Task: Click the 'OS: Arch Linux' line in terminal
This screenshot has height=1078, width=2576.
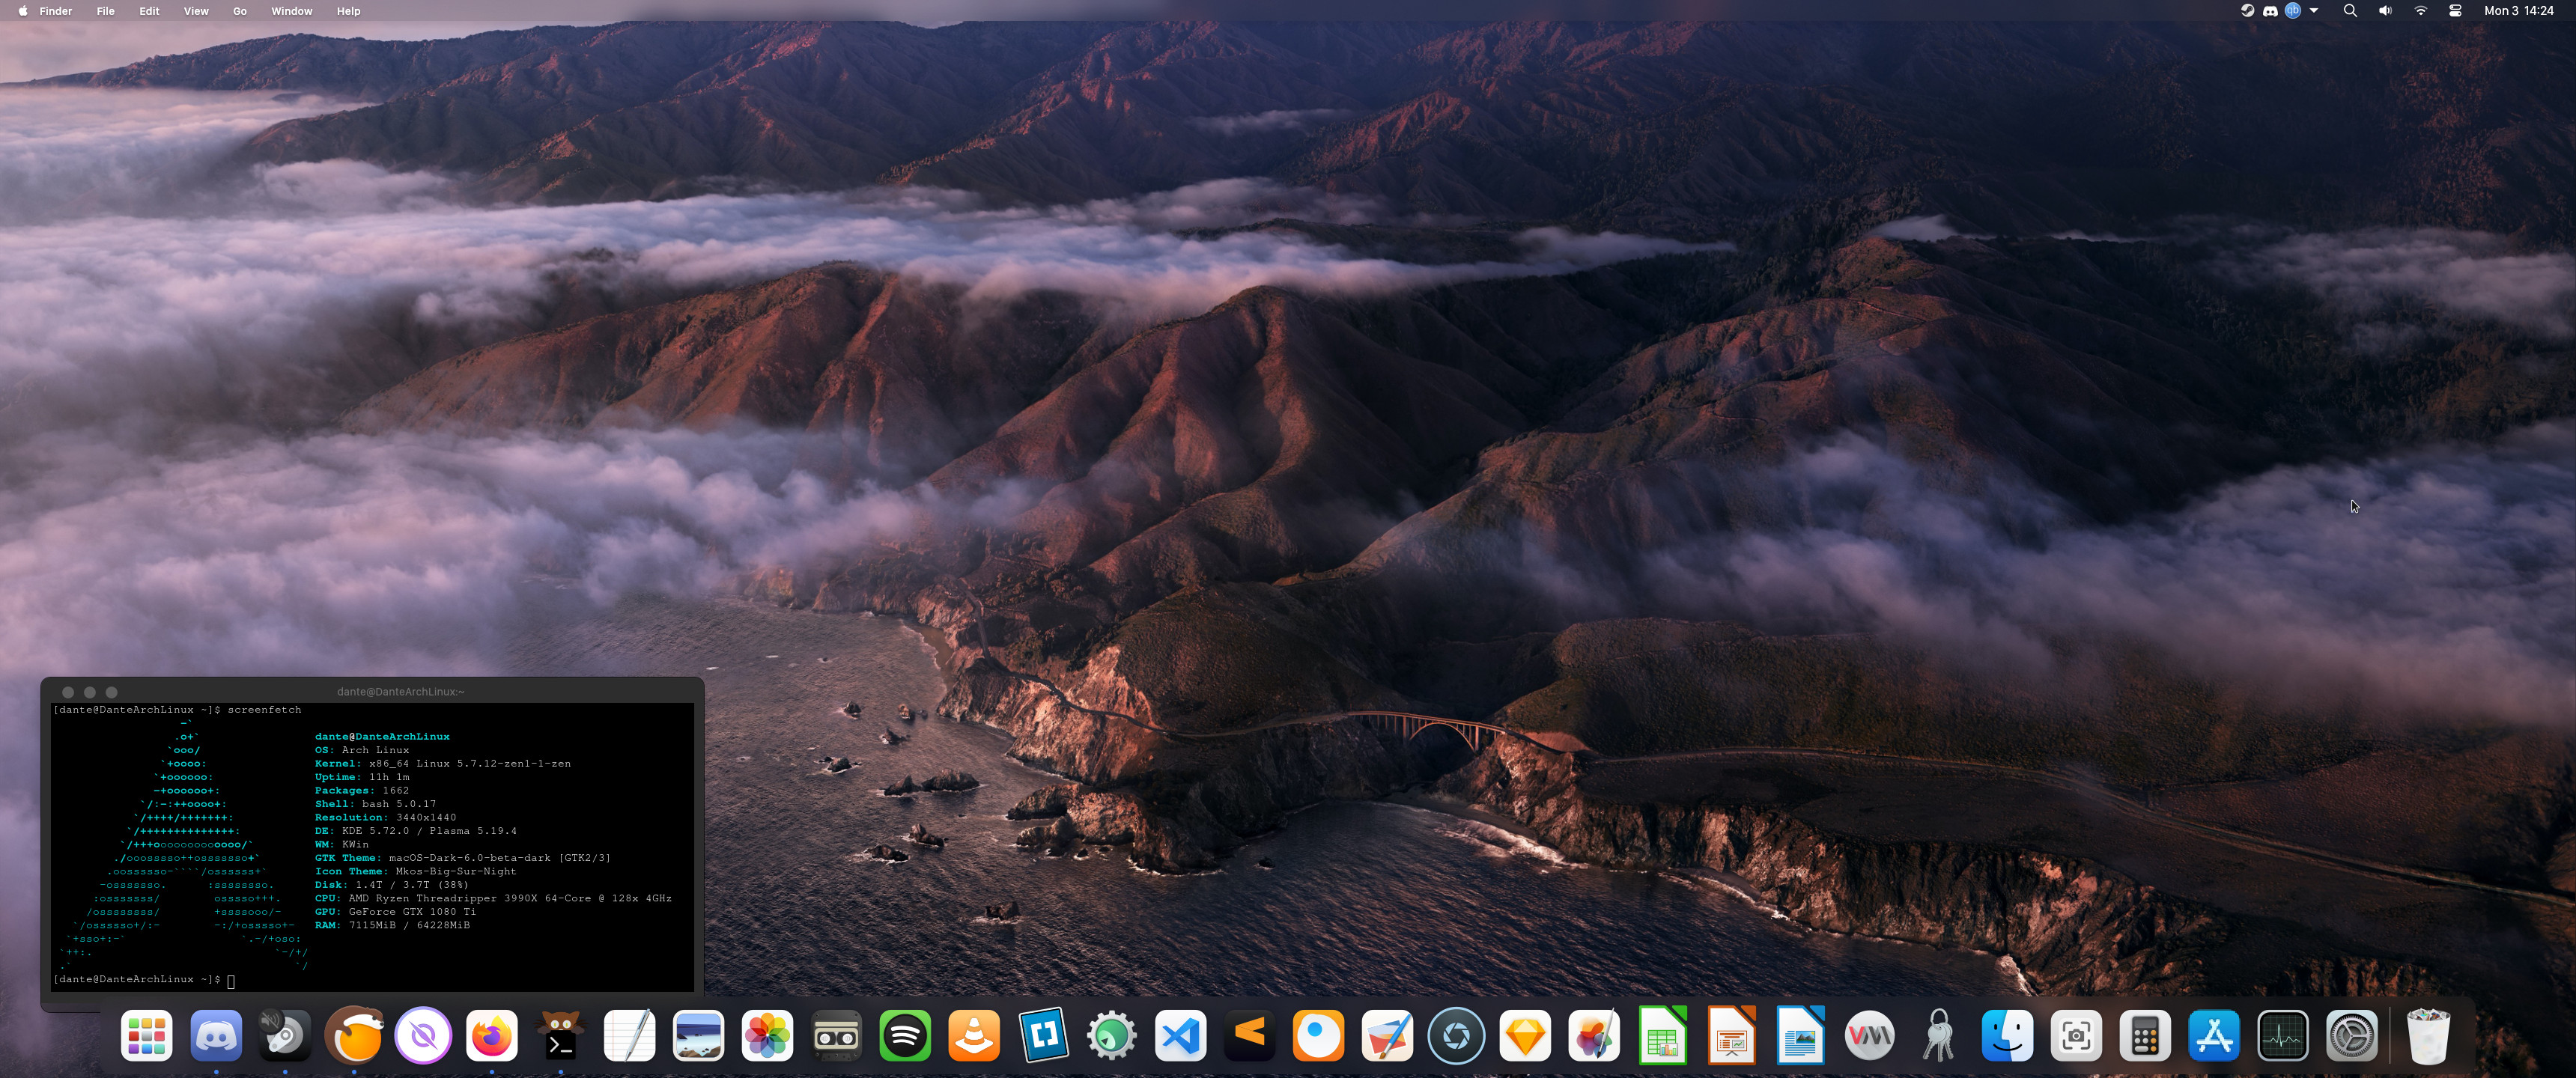Action: 362,750
